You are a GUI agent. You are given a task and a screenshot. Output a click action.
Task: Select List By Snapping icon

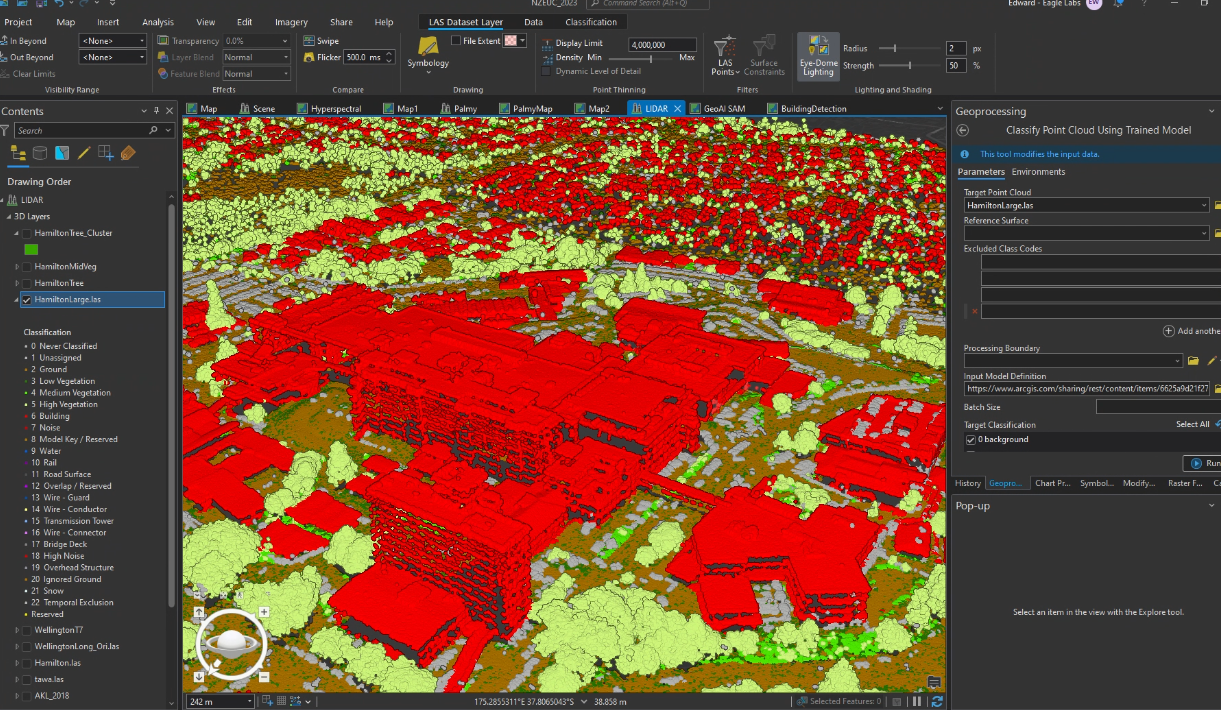click(x=106, y=153)
